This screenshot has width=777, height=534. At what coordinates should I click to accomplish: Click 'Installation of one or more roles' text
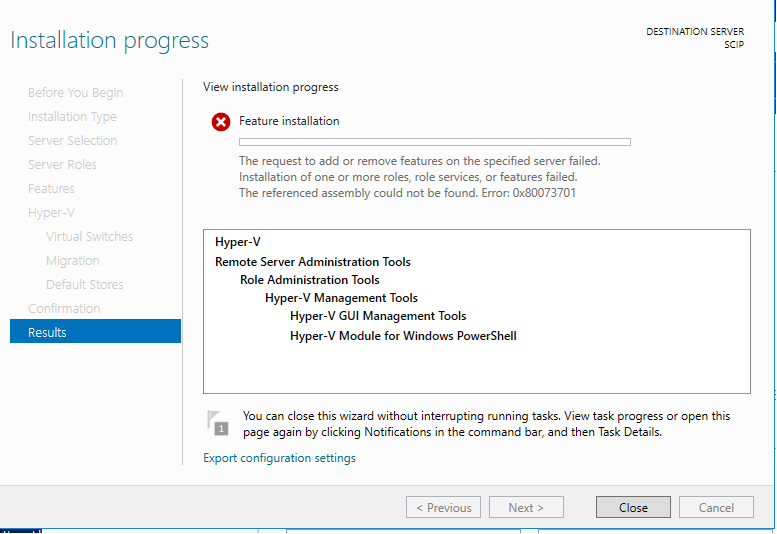[x=408, y=177]
